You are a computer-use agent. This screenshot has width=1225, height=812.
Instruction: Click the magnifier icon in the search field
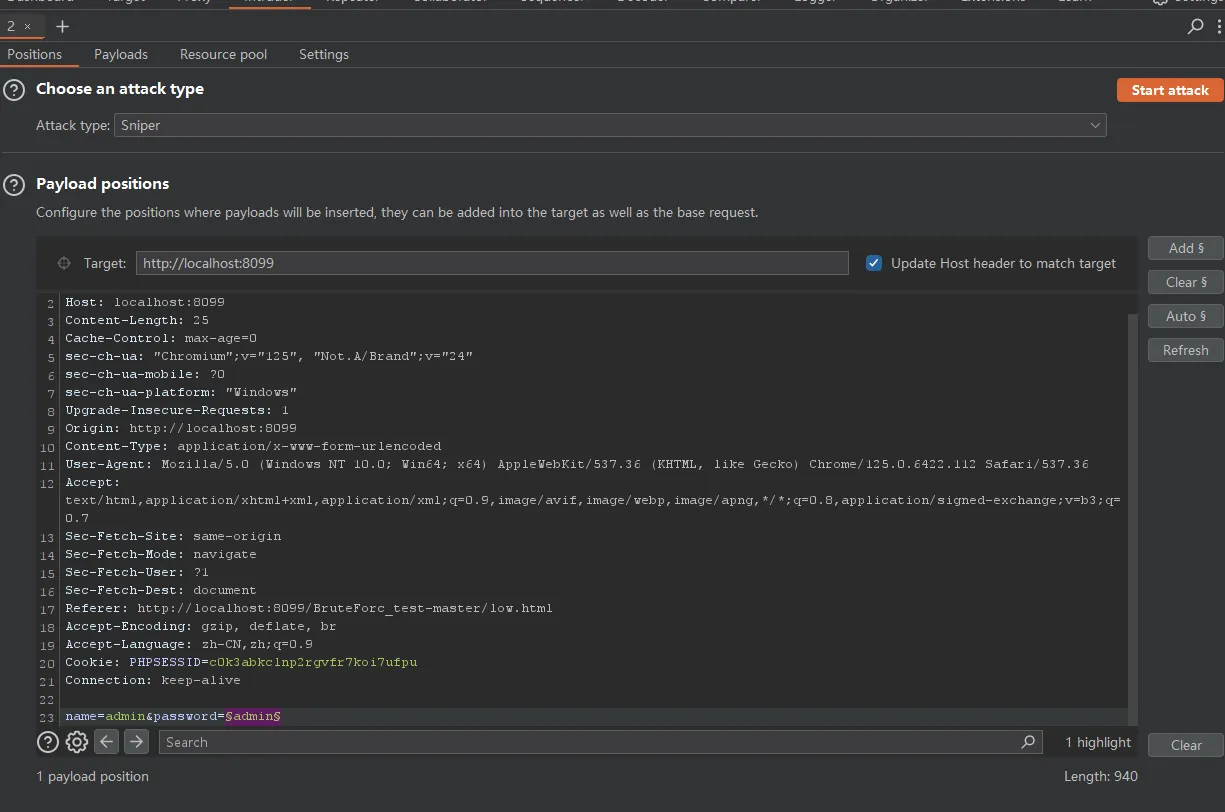[1028, 742]
